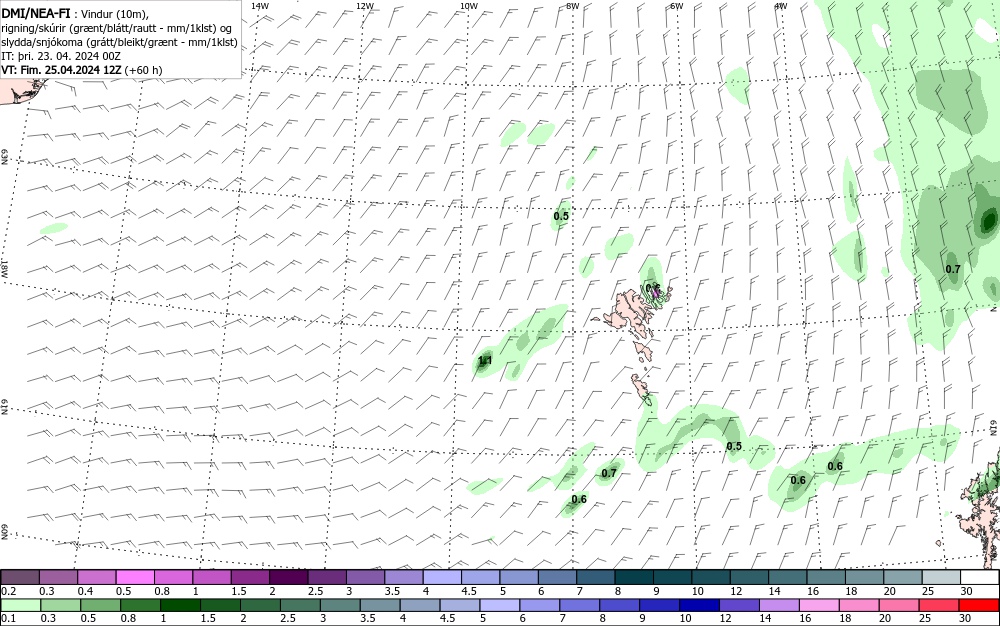Pick the medium green 0.5 swatch in lower legend
1000x626 pixels.
(x=100, y=605)
